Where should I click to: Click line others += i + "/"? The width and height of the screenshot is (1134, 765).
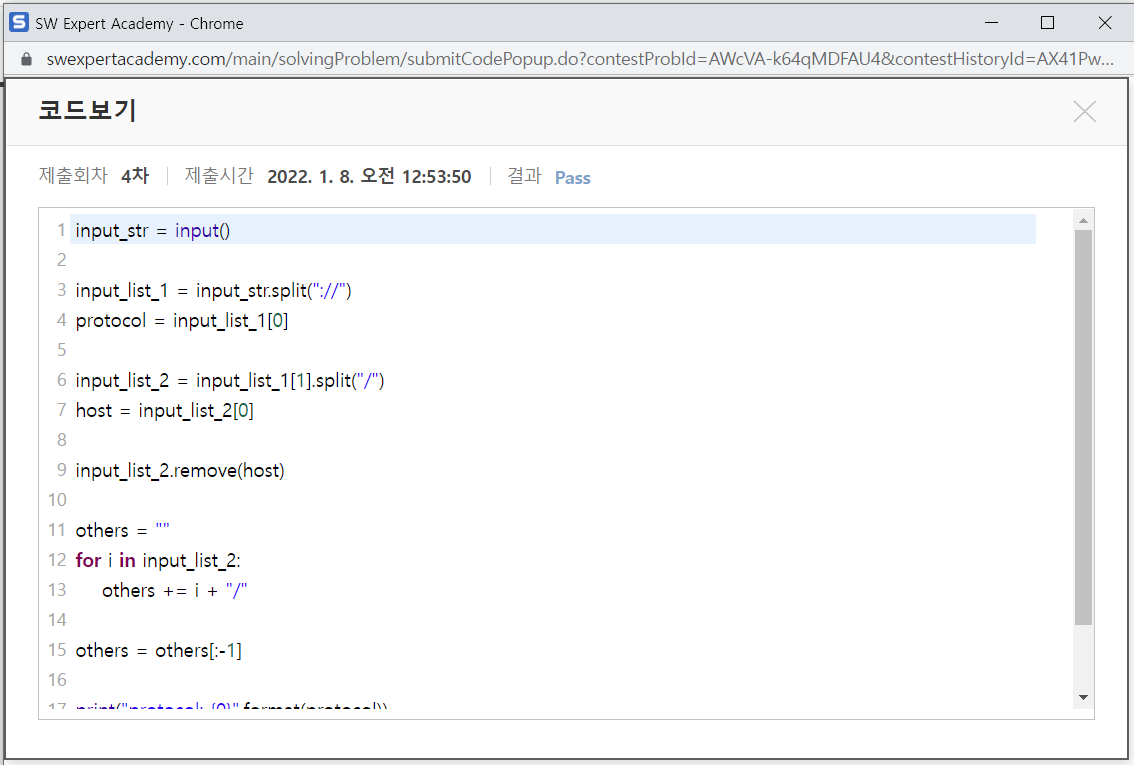click(x=174, y=591)
